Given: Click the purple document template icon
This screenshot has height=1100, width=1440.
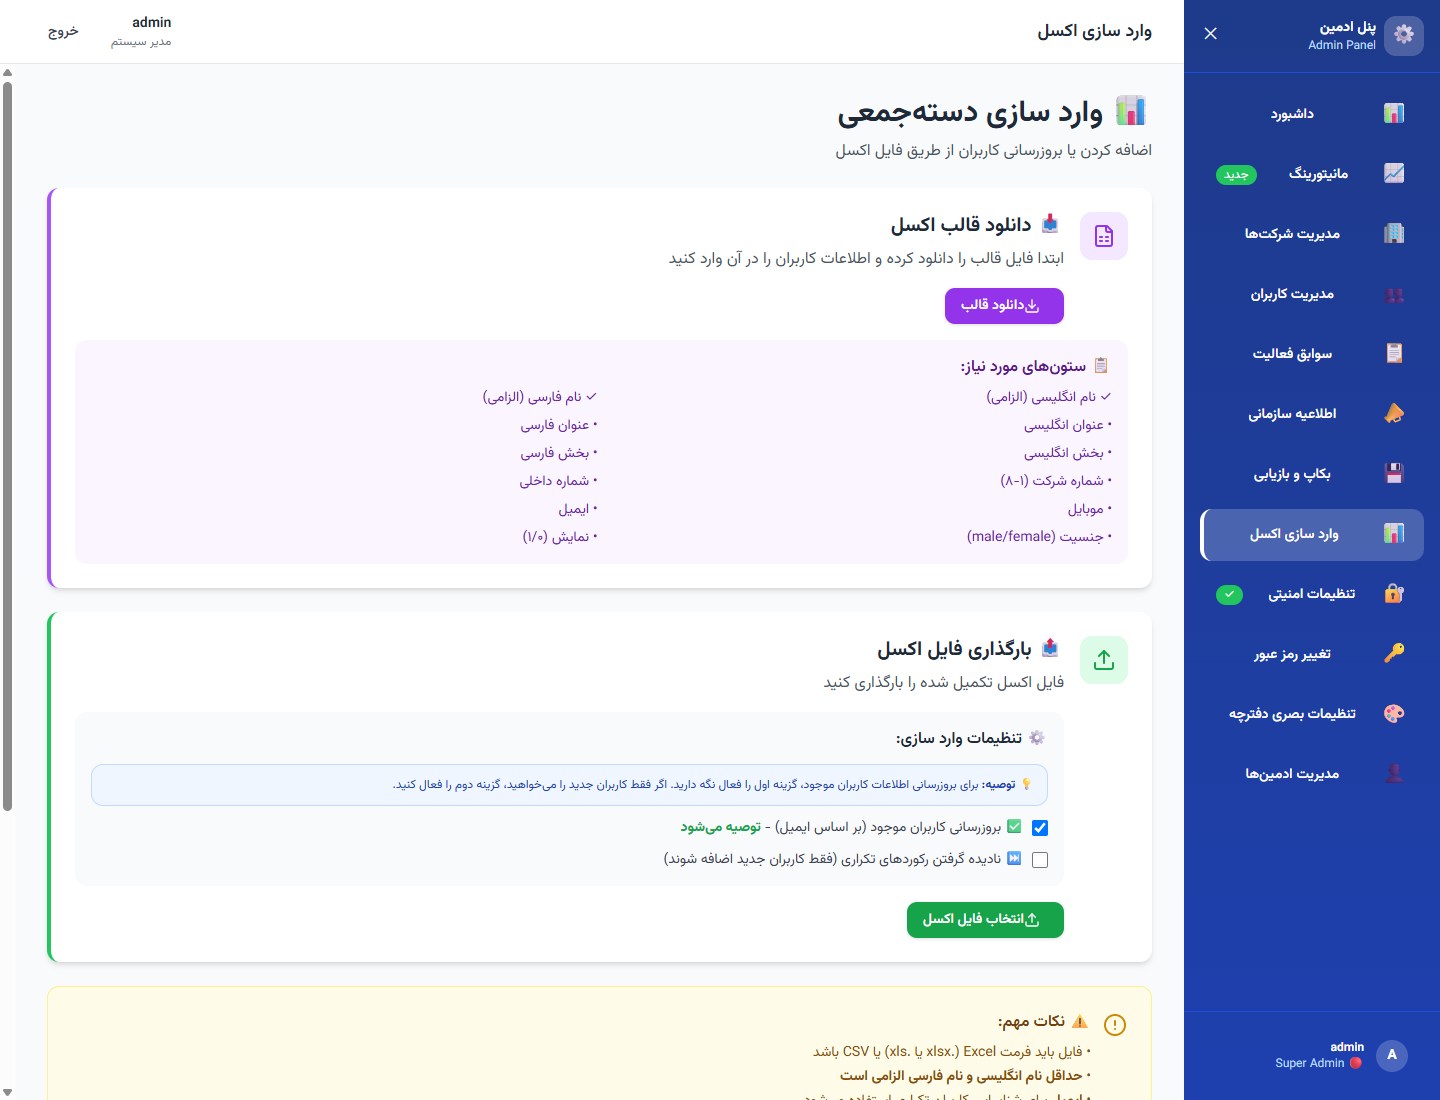Looking at the screenshot, I should 1104,236.
